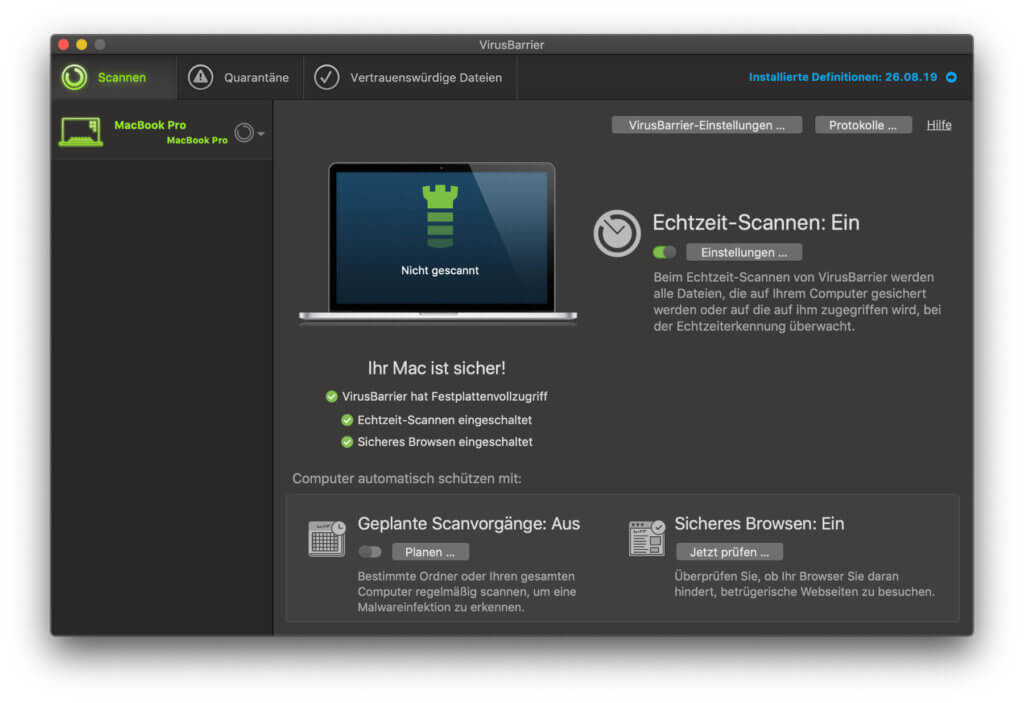Image resolution: width=1024 pixels, height=703 pixels.
Task: Click the green castle tower icon
Action: tap(440, 216)
